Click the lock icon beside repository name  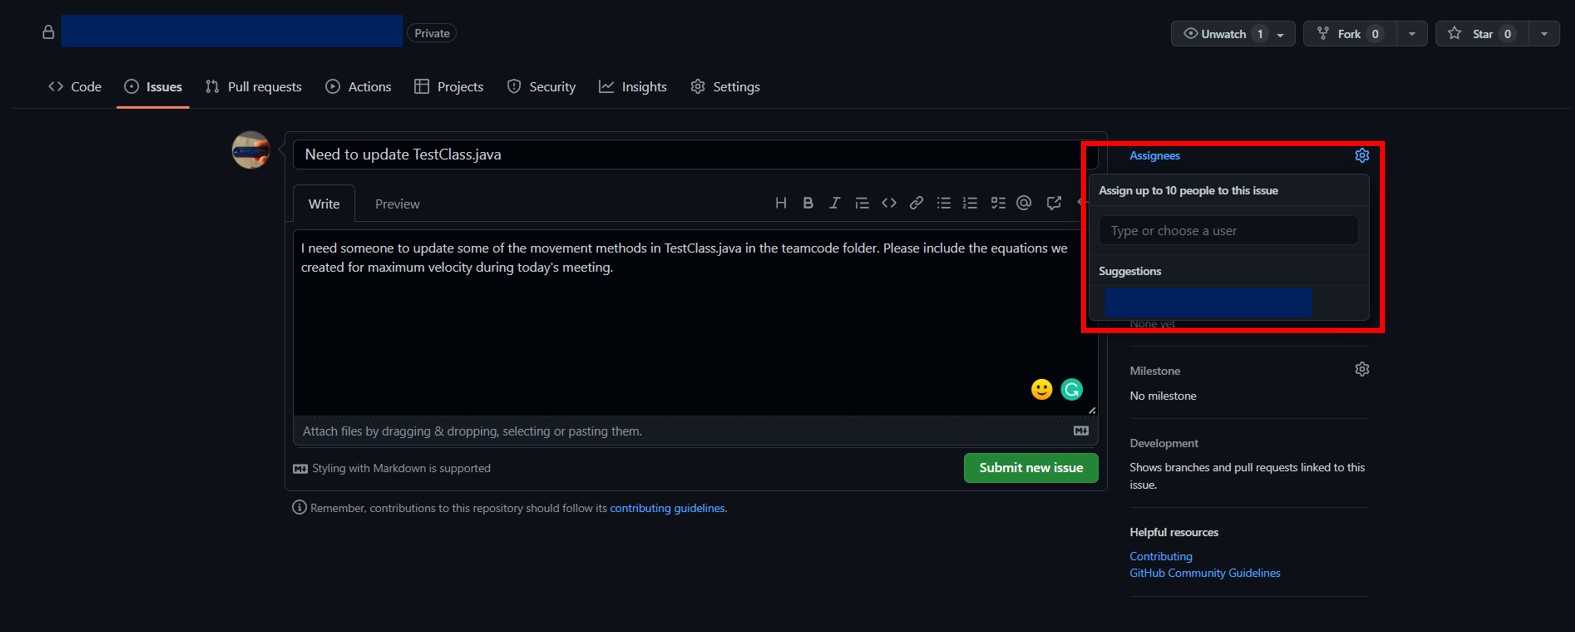click(48, 32)
